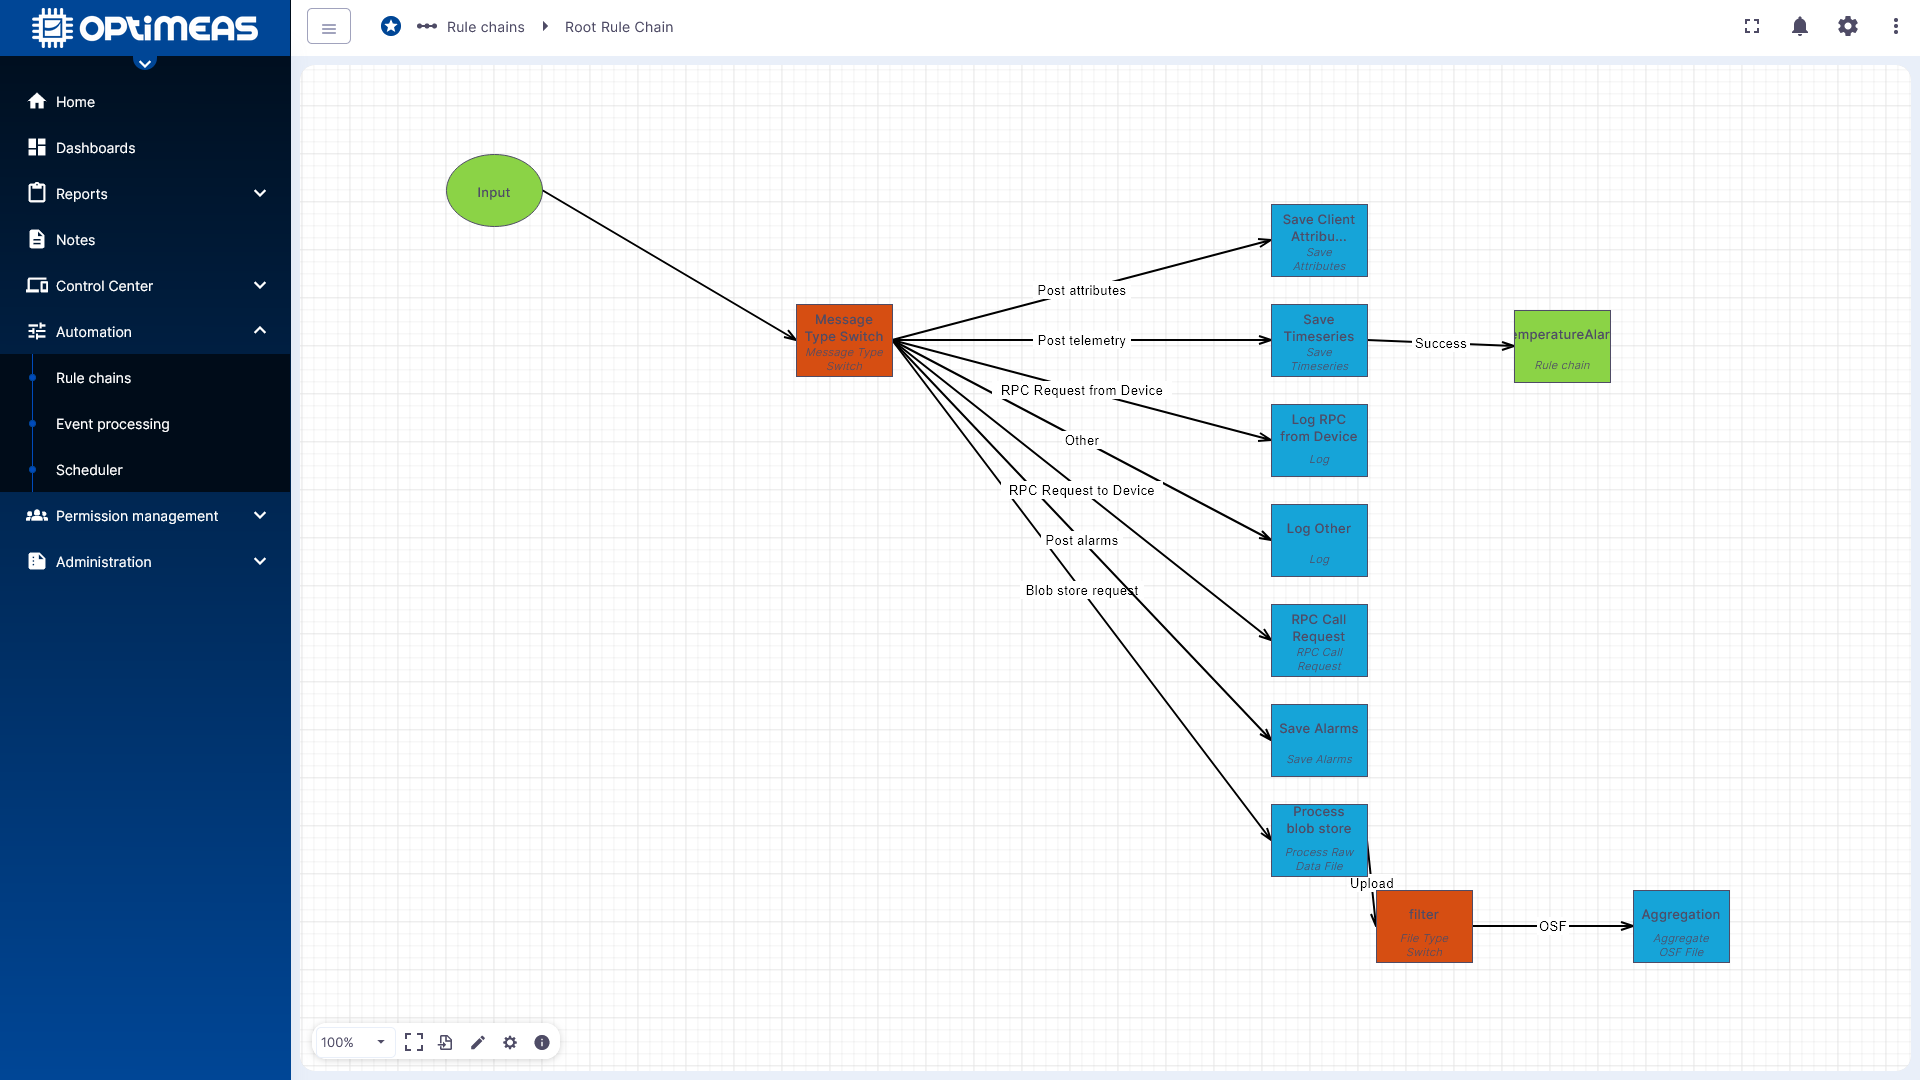Open the 100% zoom level dropdown

354,1042
